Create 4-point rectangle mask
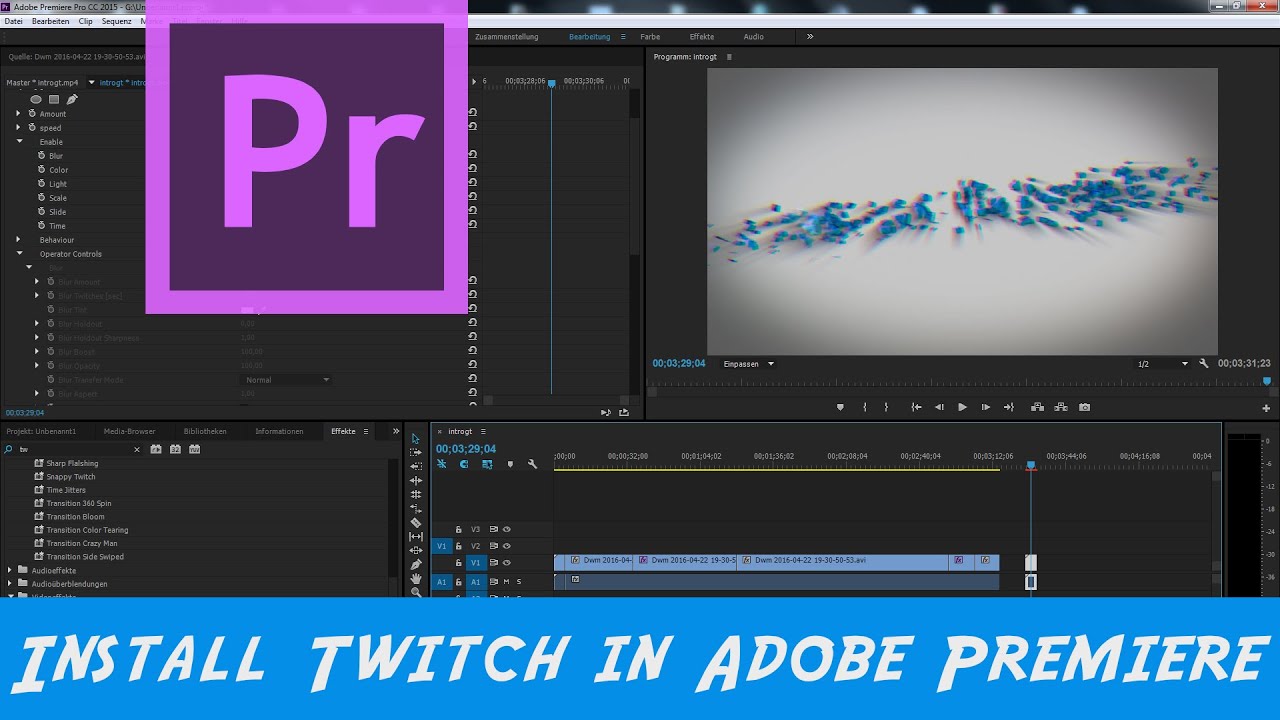Image resolution: width=1280 pixels, height=720 pixels. (54, 99)
